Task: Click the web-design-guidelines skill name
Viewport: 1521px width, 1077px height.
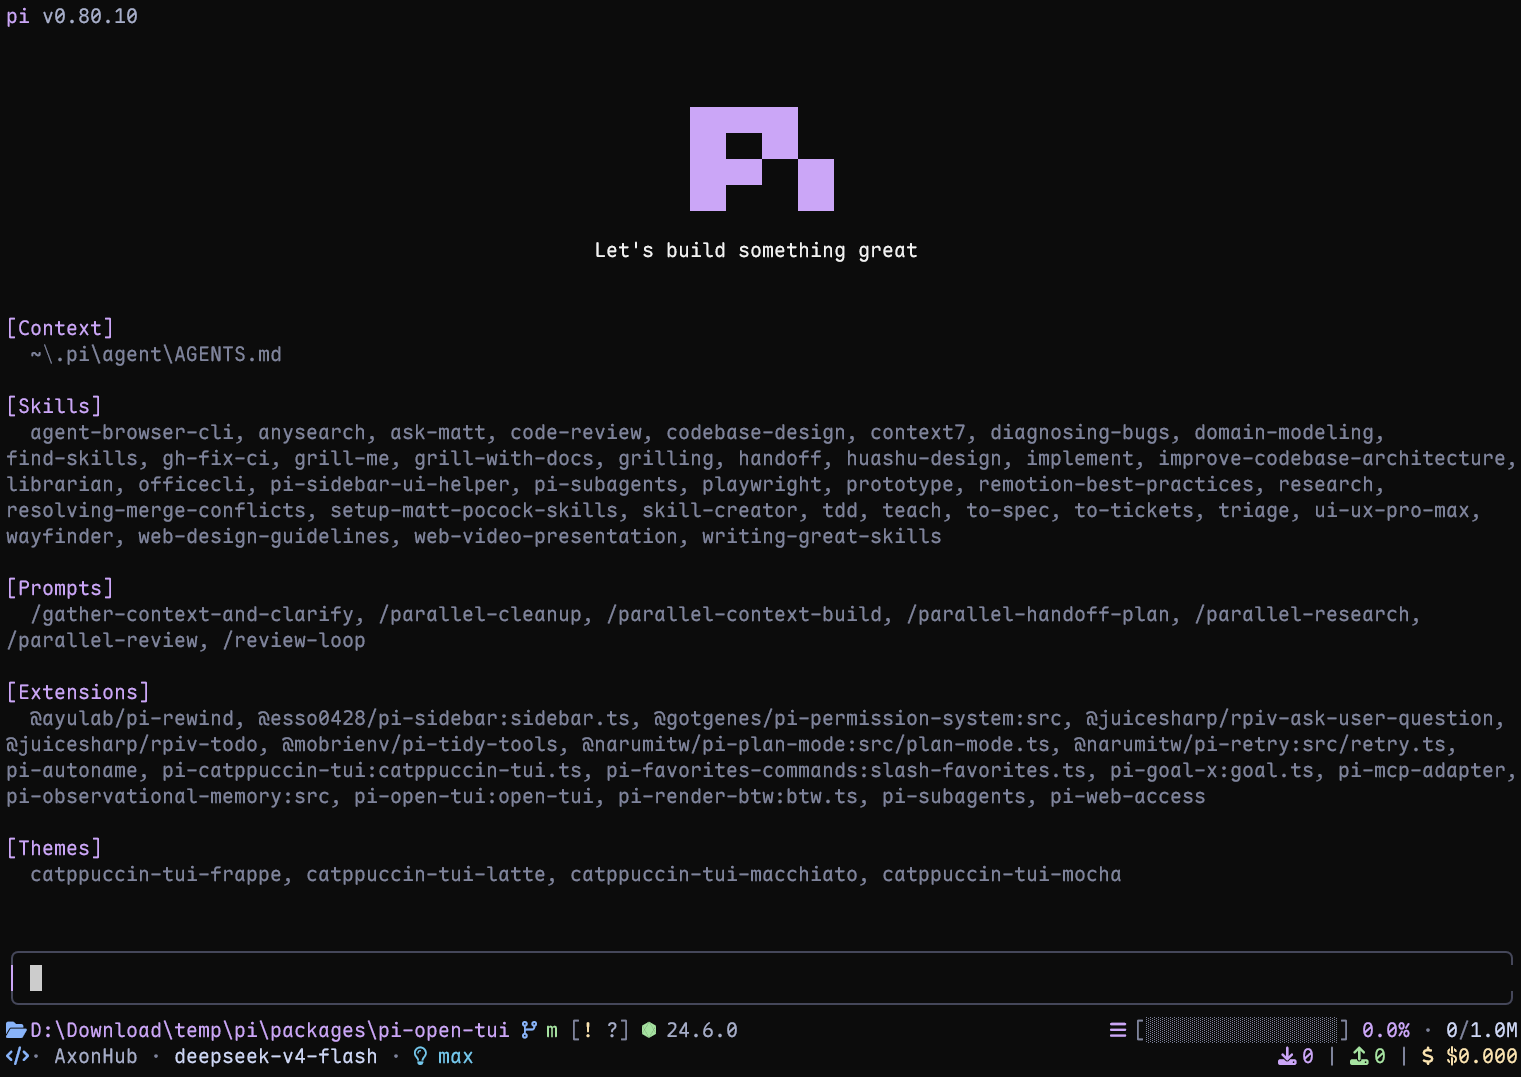Action: [x=264, y=536]
